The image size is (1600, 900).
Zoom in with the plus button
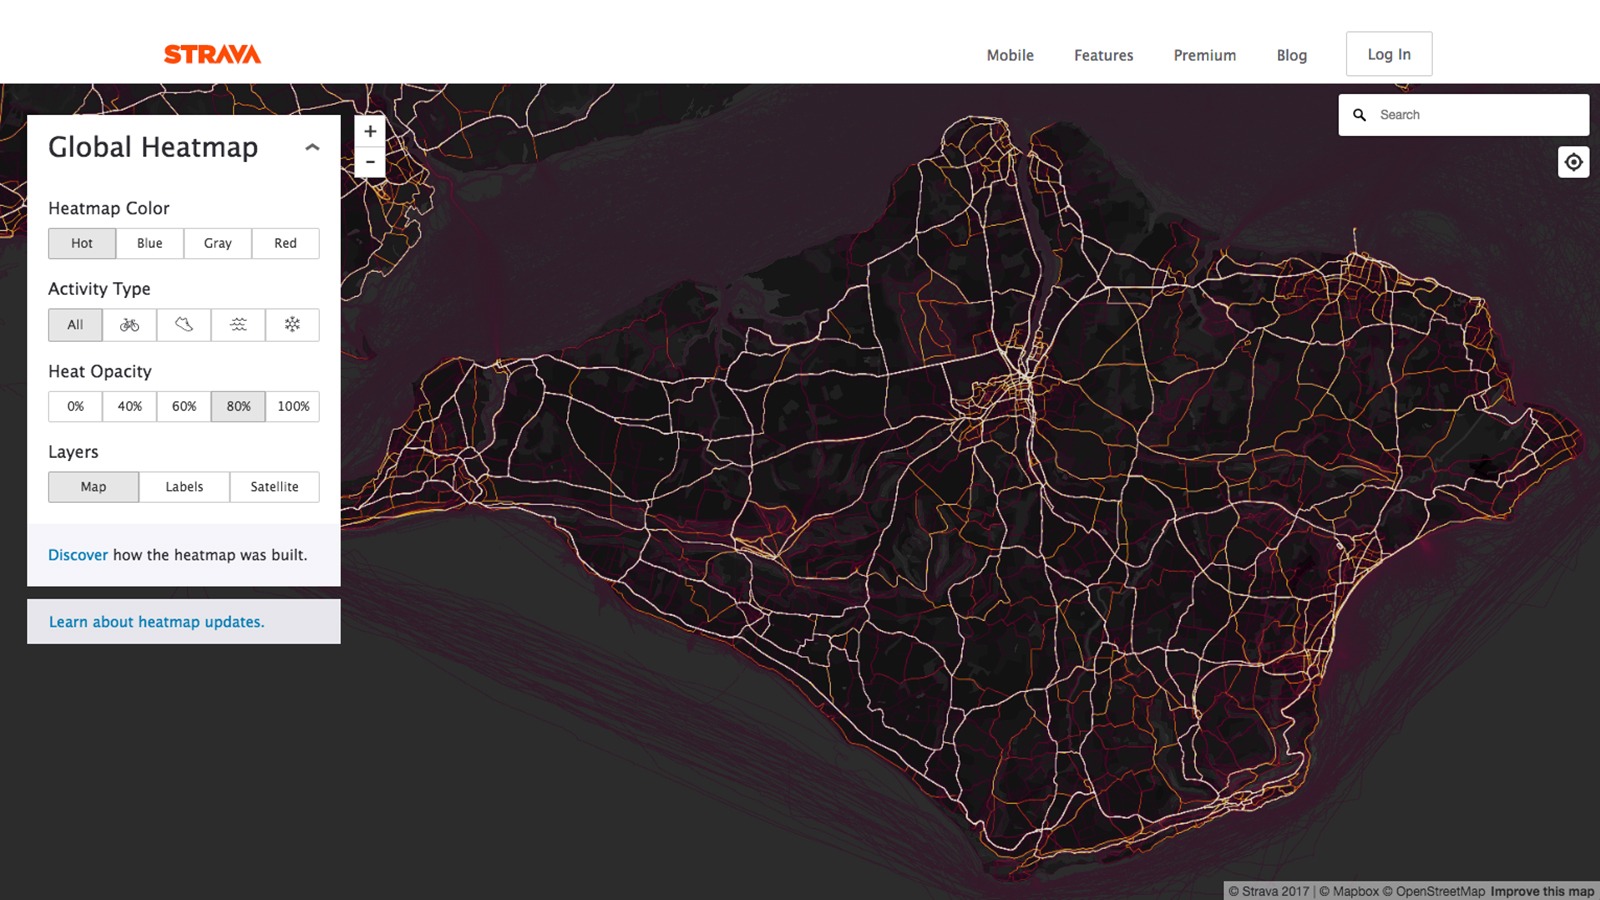pos(370,131)
